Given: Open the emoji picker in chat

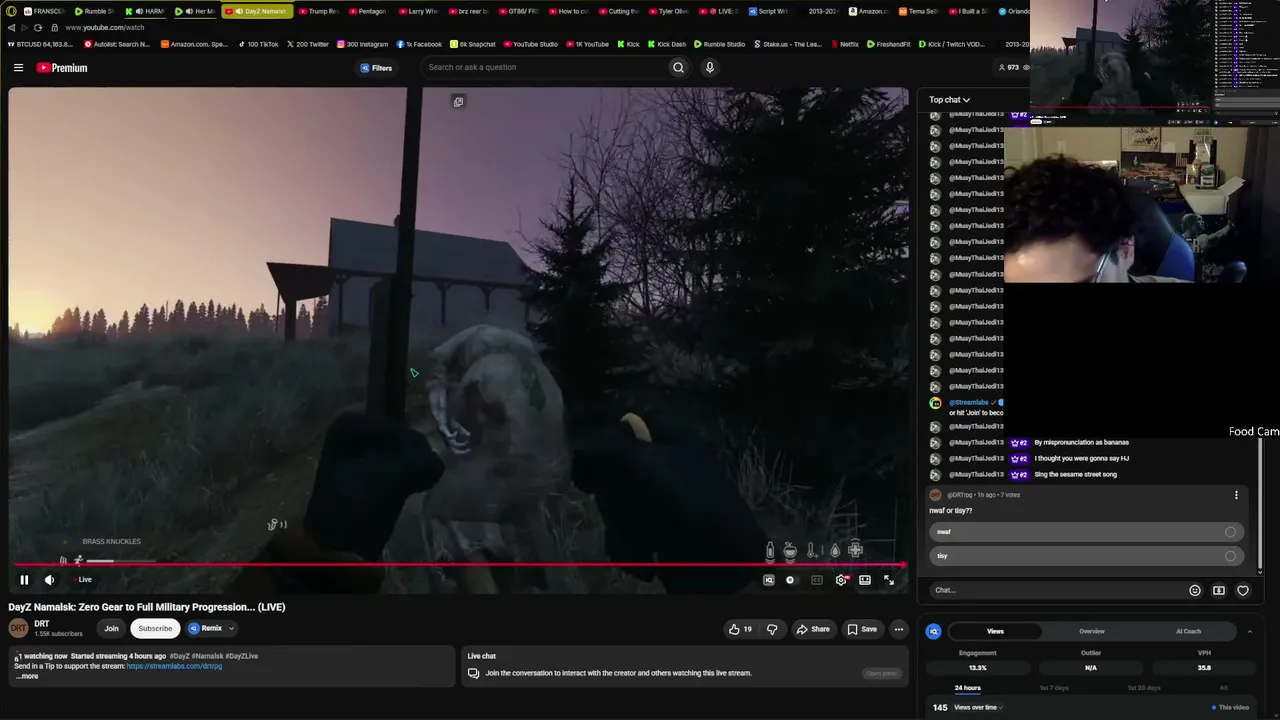Looking at the screenshot, I should [1195, 590].
